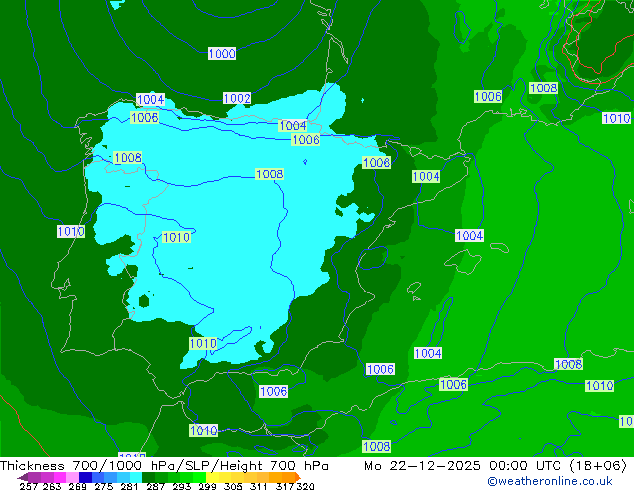The image size is (634, 490).
Task: Click the dark green legend swatch above 287
Action: (148, 477)
